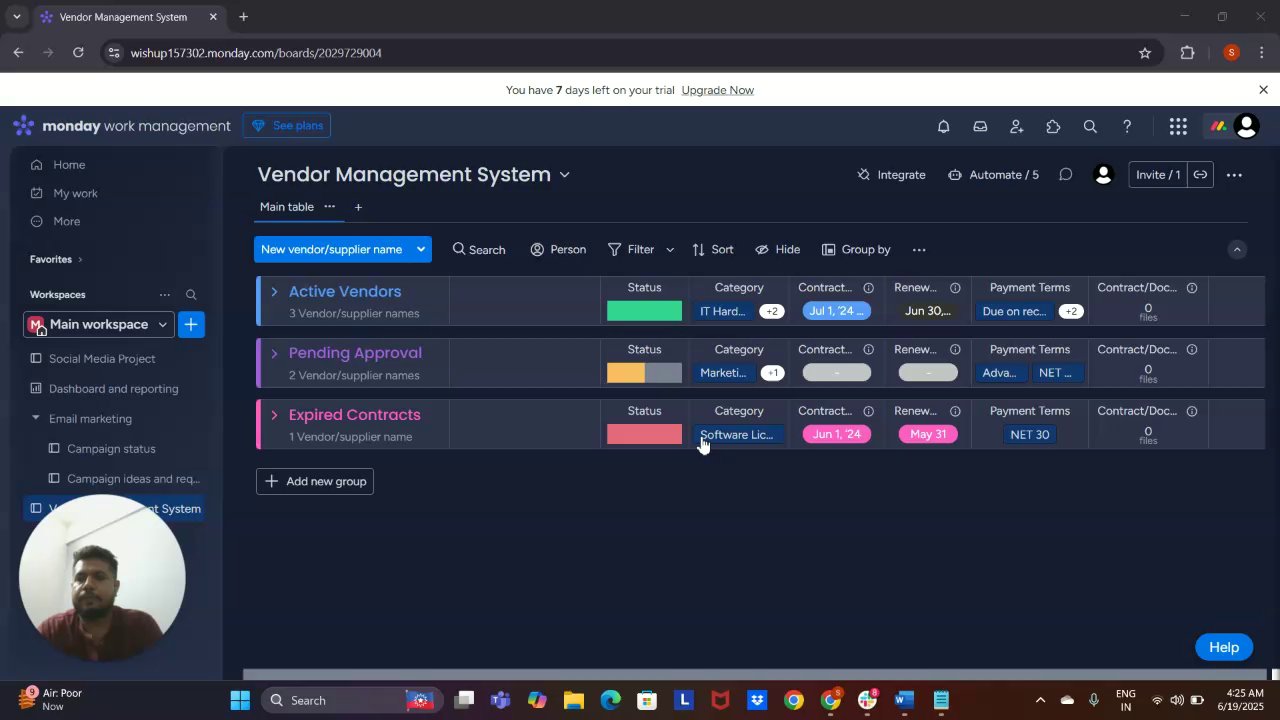
Task: Open Workspaces three-dot options
Action: 165,295
